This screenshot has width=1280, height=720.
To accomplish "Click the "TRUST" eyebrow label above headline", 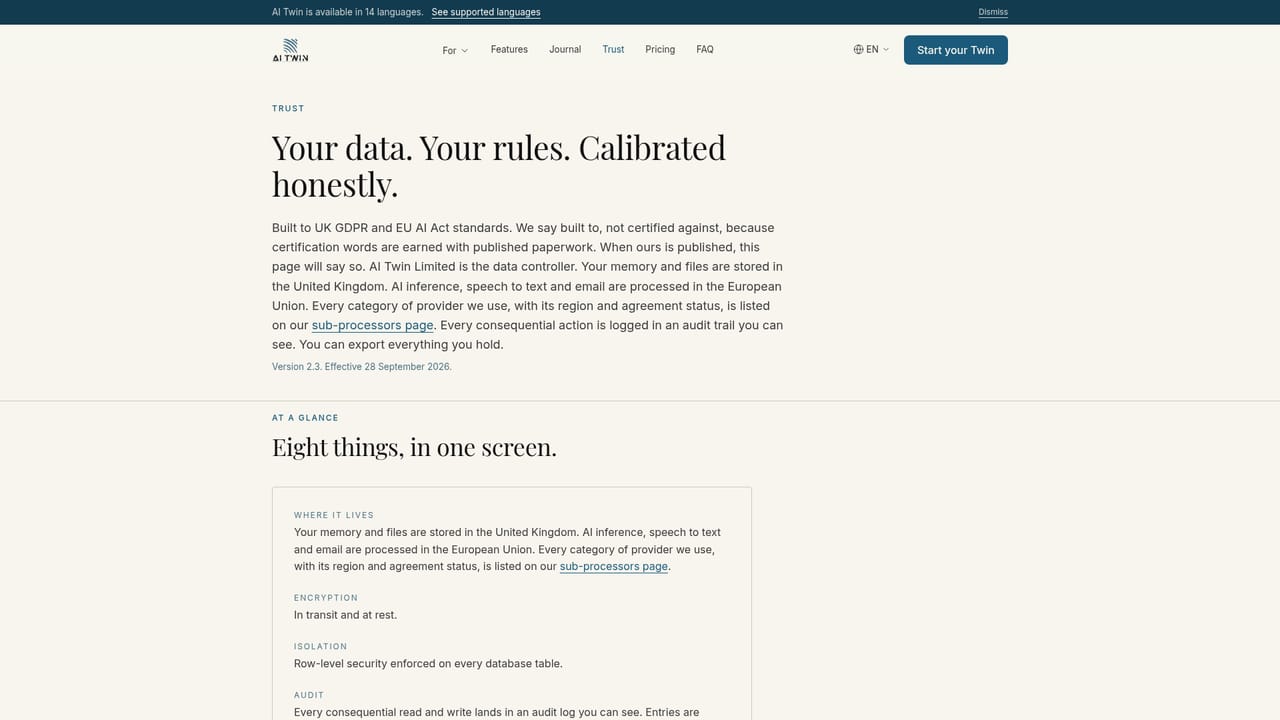I will tap(288, 108).
